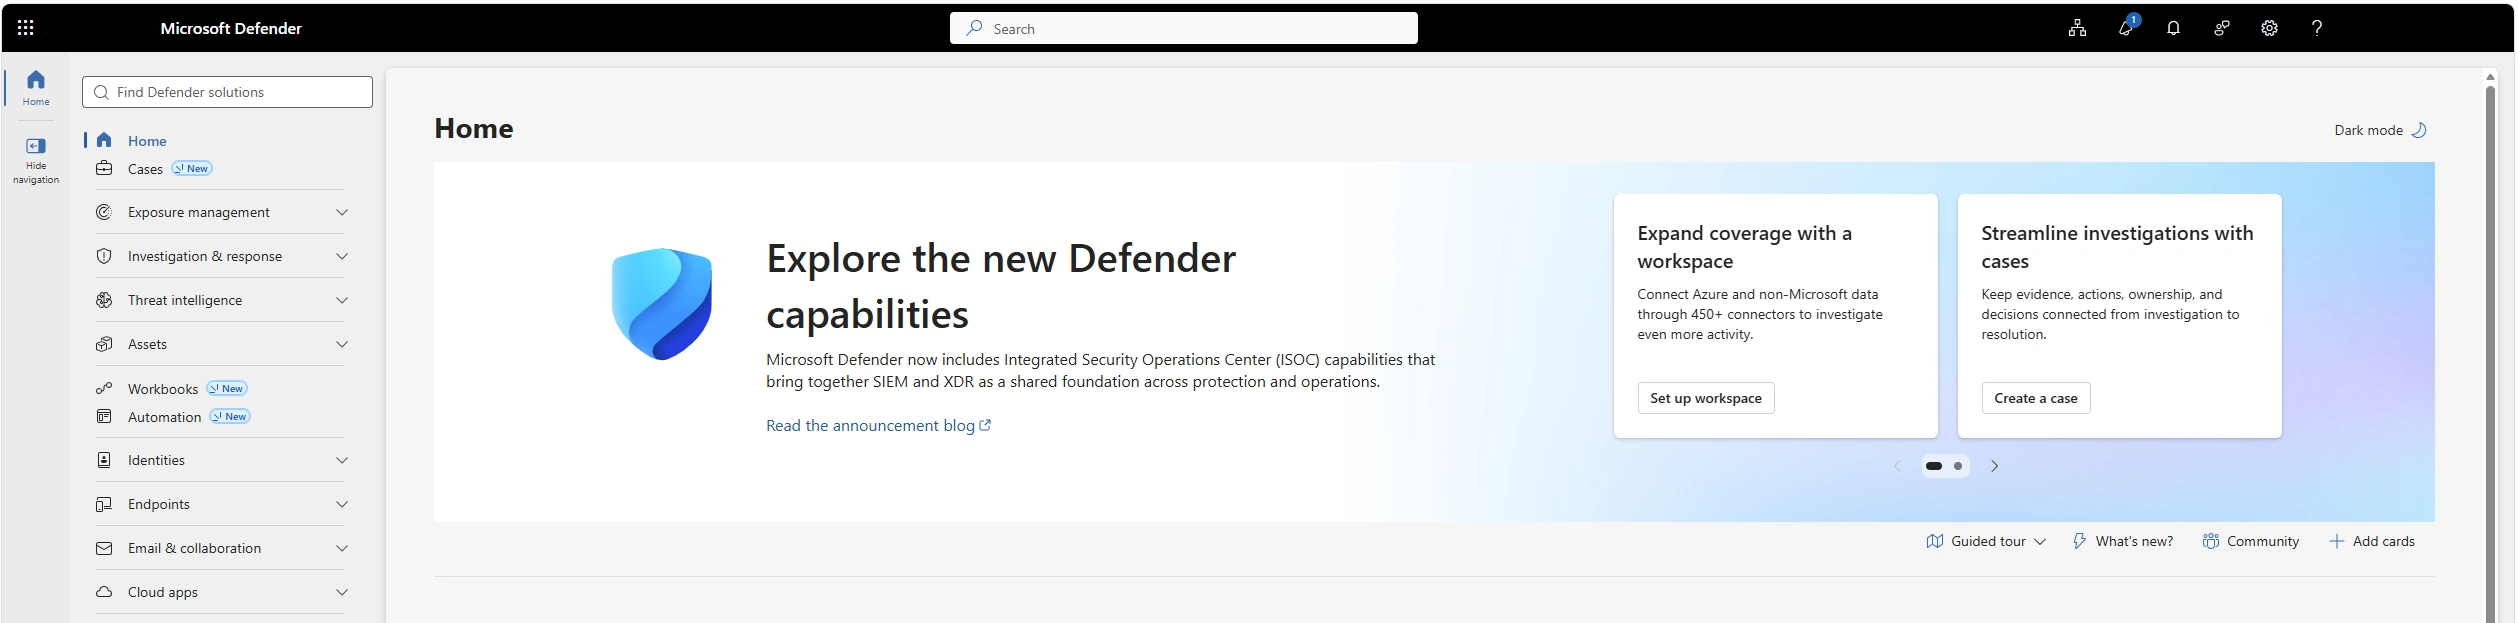Click the Endpoints device icon
2518x623 pixels.
[x=104, y=504]
